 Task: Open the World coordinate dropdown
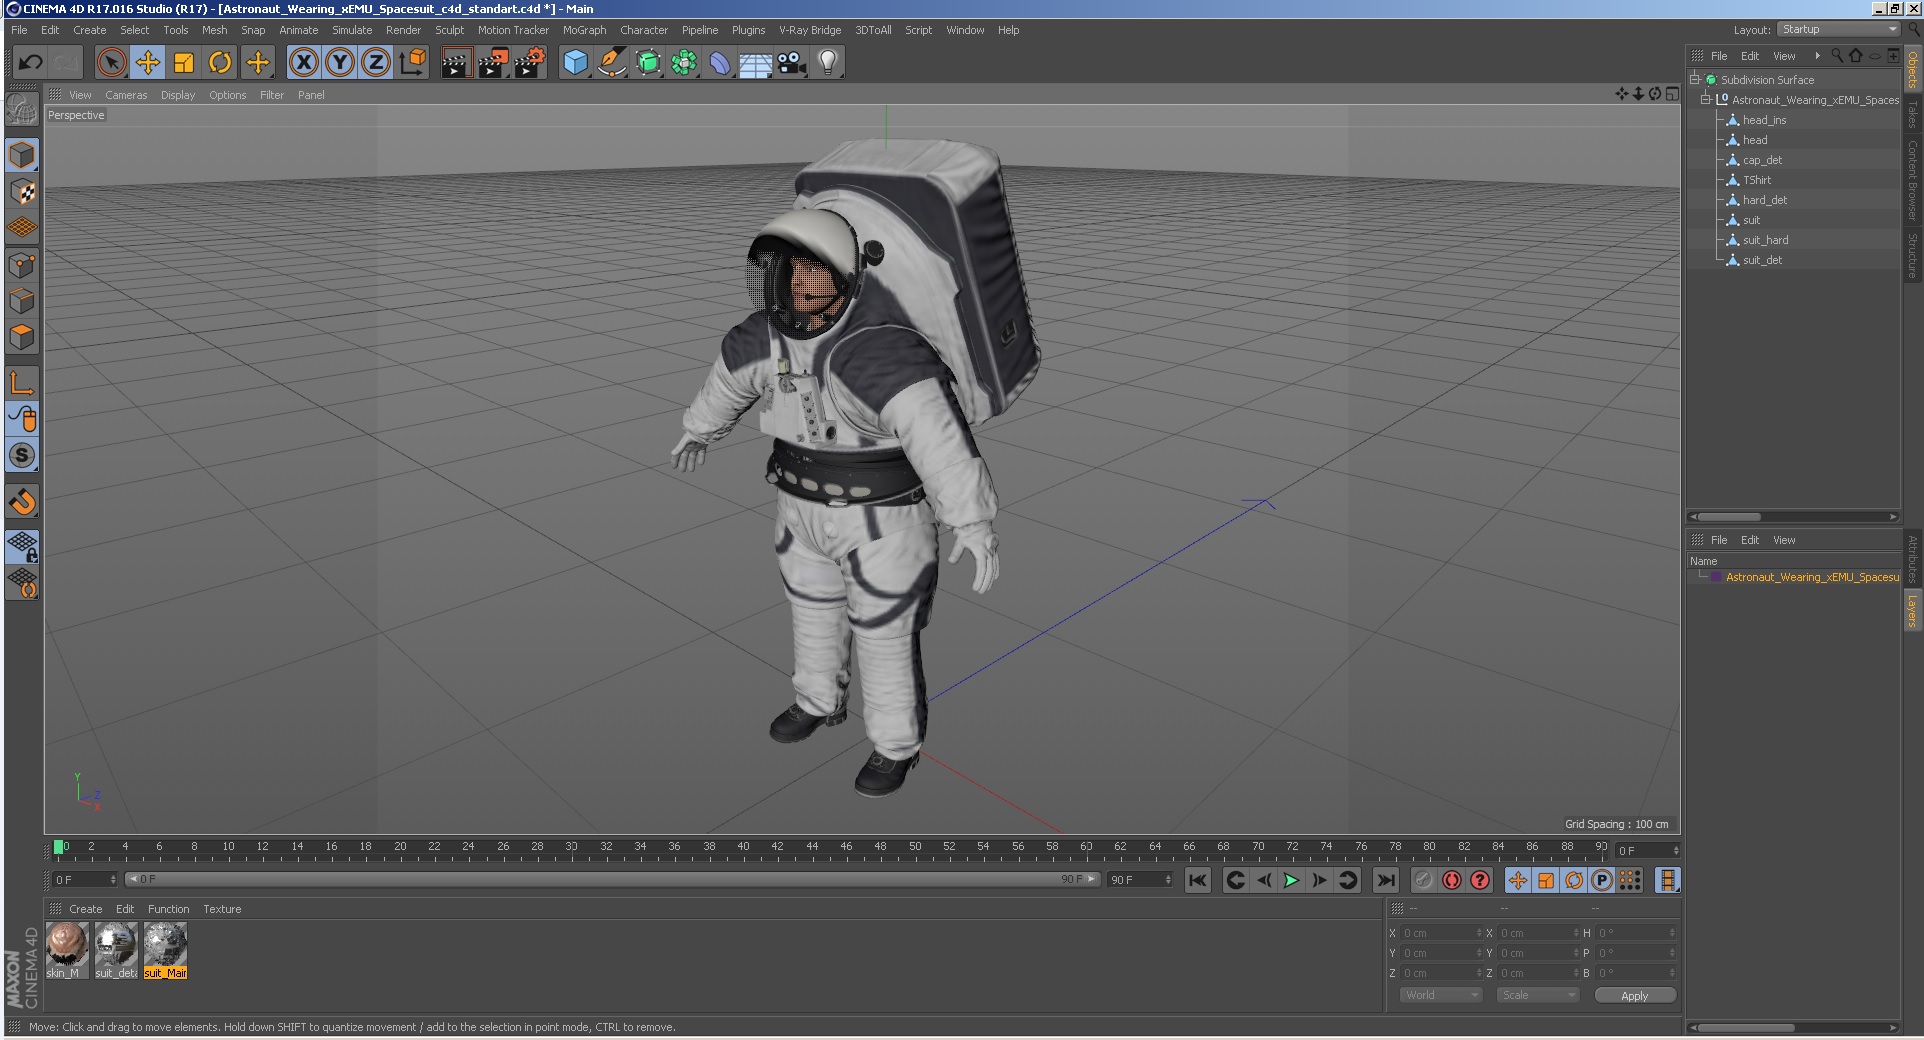coord(1440,995)
